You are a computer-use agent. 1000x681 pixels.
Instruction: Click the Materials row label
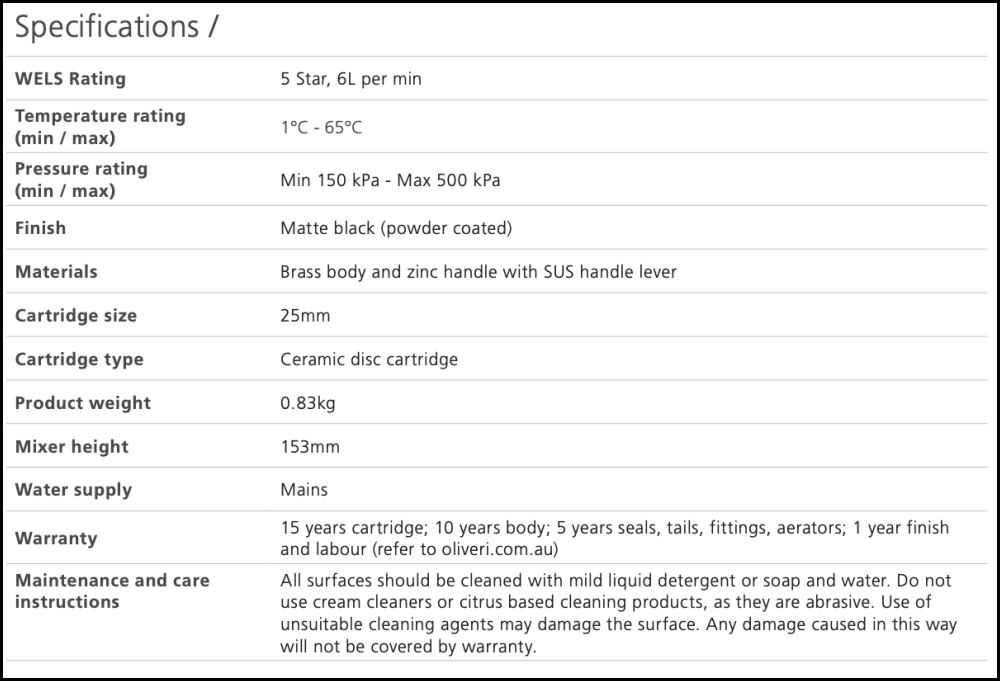[56, 272]
